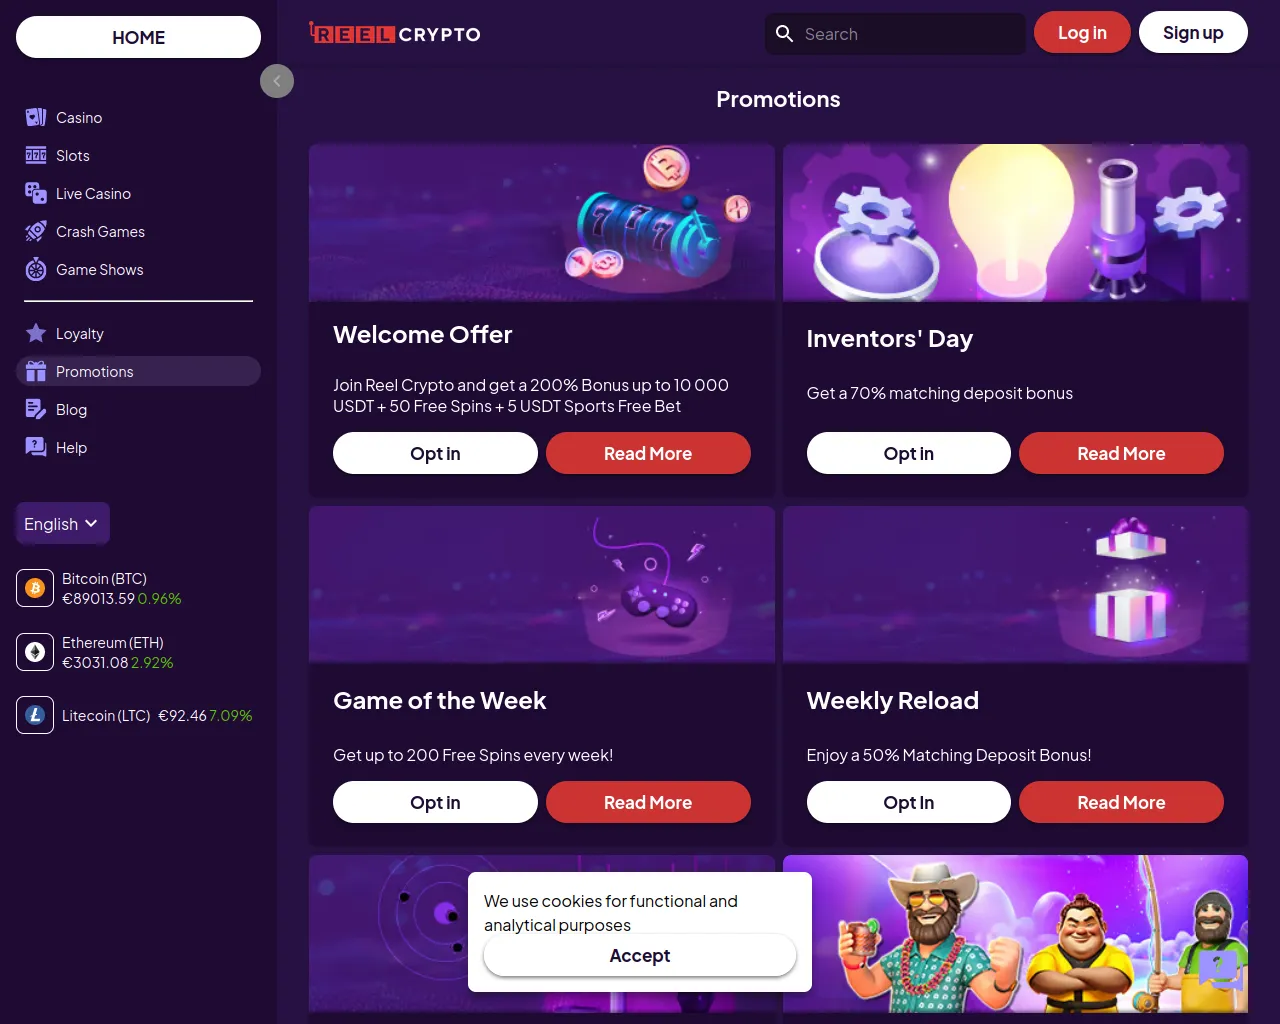Open the Weekly Reload gift thumbnail
Image resolution: width=1280 pixels, height=1024 pixels.
pos(1015,584)
